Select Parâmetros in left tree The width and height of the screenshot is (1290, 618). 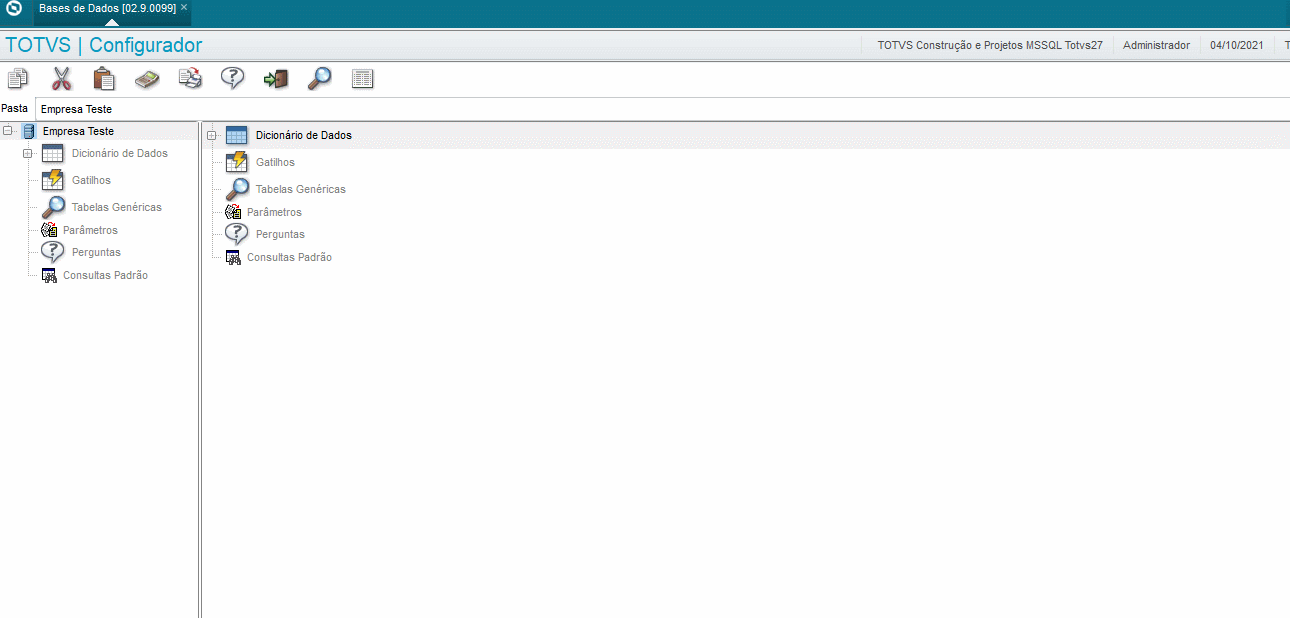[x=90, y=230]
